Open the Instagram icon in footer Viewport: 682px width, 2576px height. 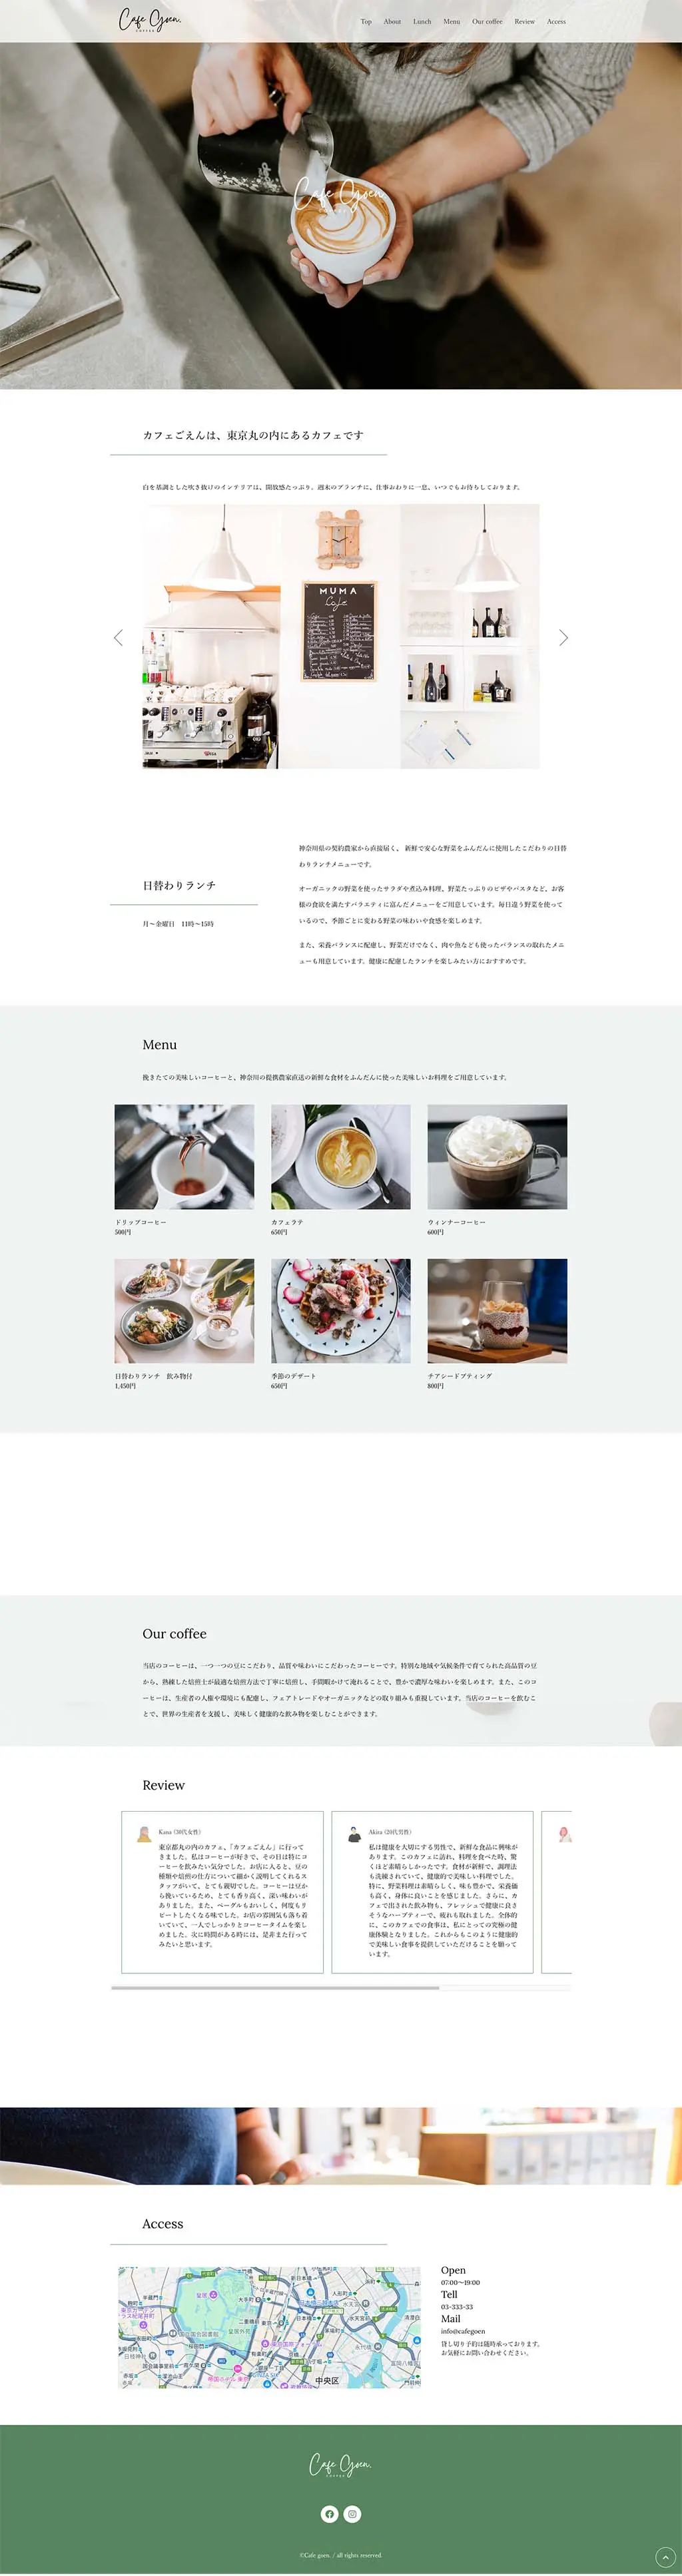[352, 2513]
